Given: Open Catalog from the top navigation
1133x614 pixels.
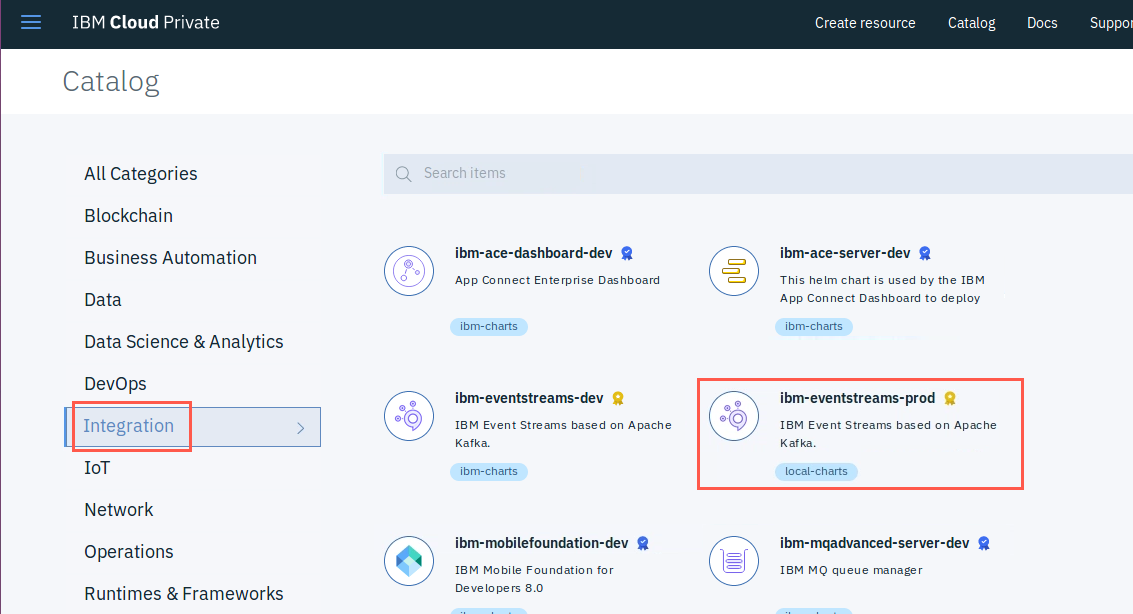Looking at the screenshot, I should (x=971, y=23).
